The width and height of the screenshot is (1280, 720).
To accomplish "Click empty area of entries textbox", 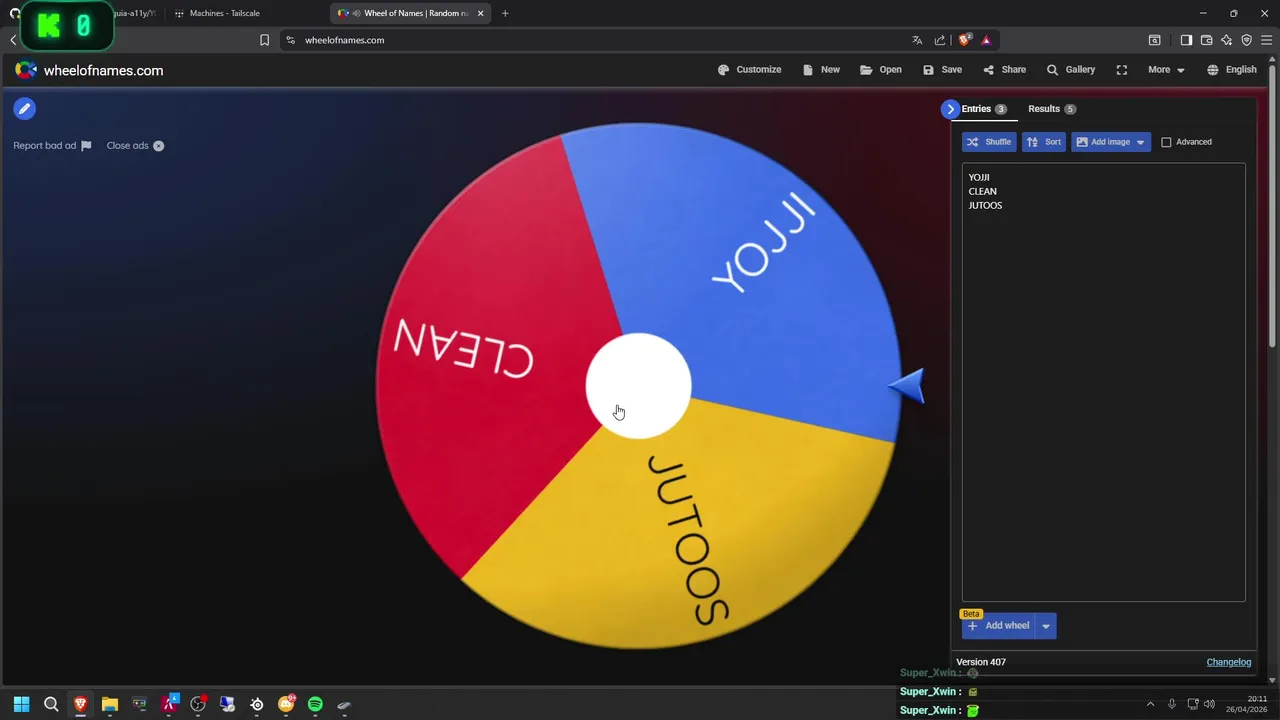I will point(1103,400).
